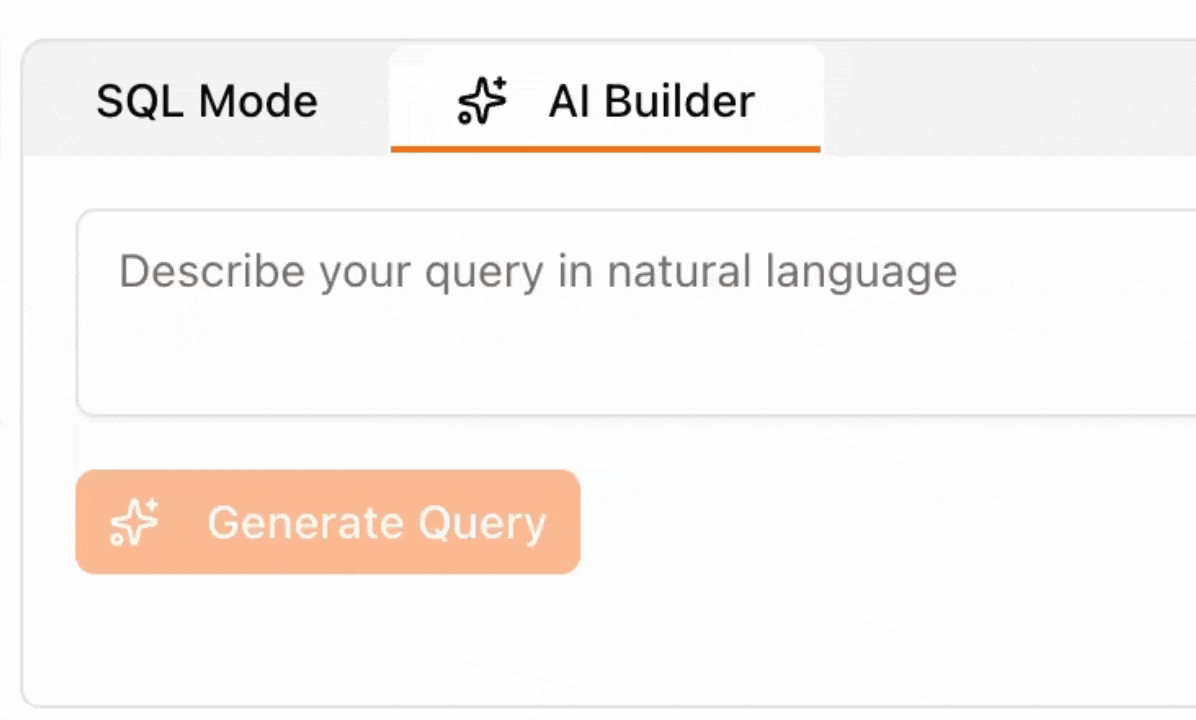Screen dimensions: 1196x720
Task: Click the Generate Query button
Action: pyautogui.click(x=328, y=522)
